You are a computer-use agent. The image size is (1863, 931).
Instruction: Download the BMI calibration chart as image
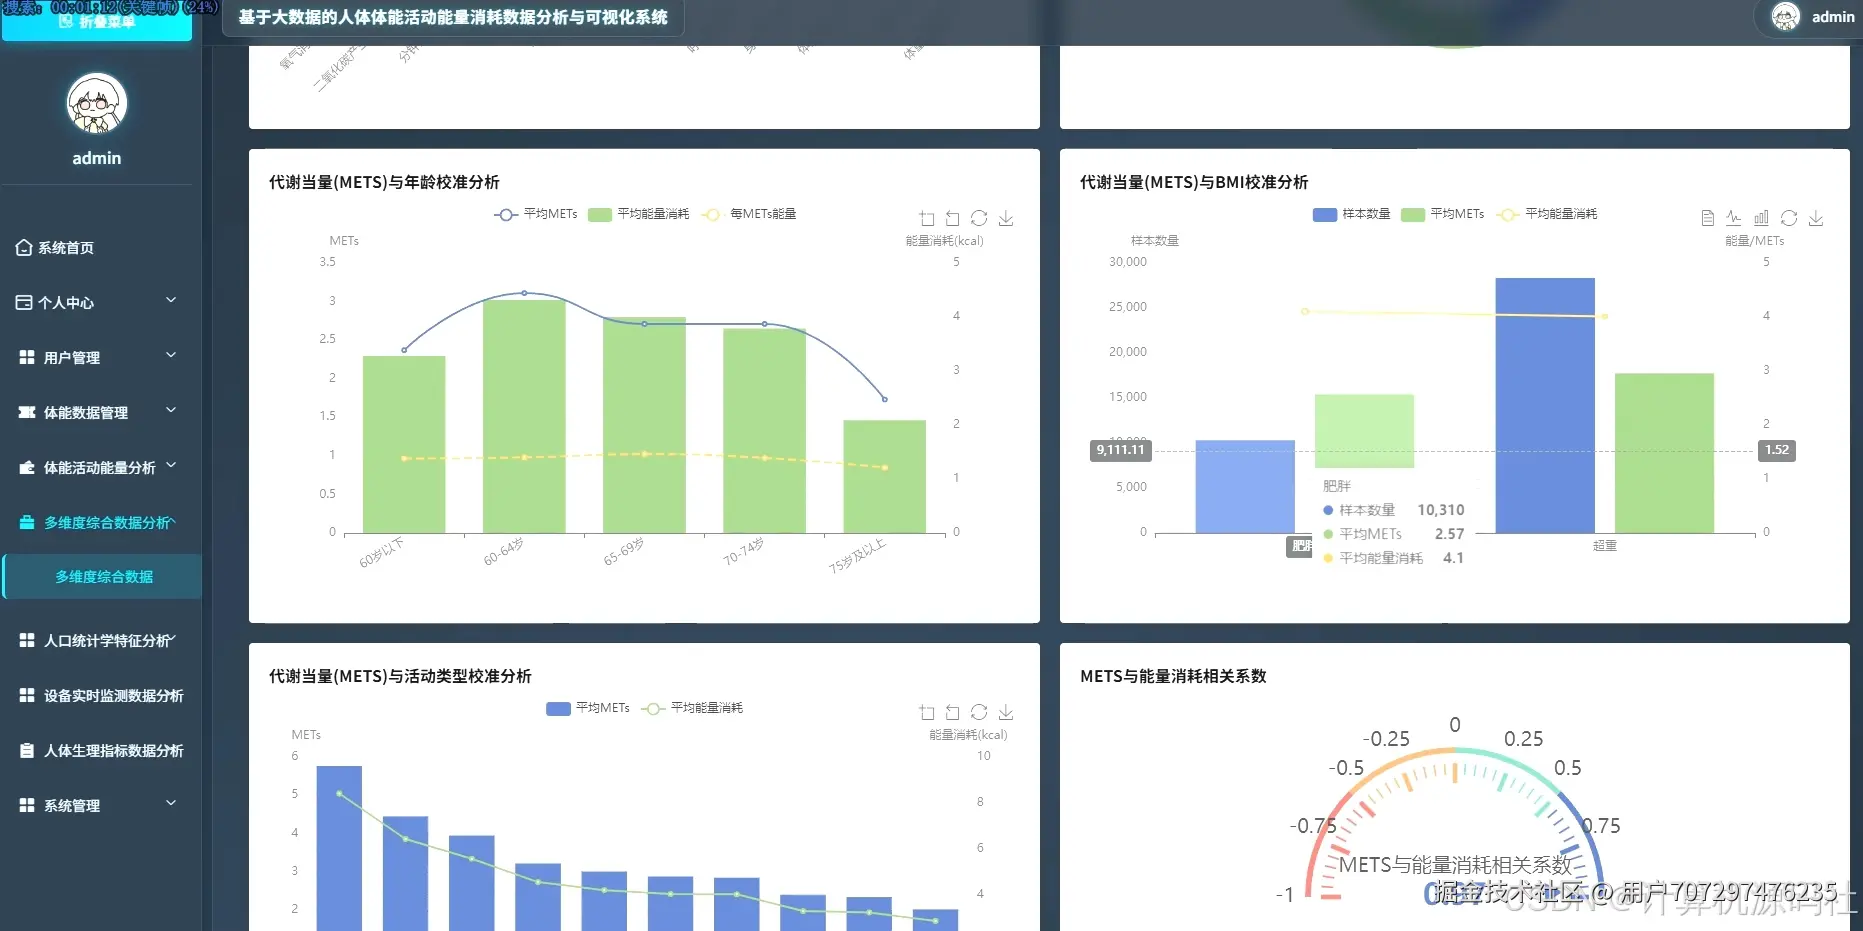point(1816,218)
